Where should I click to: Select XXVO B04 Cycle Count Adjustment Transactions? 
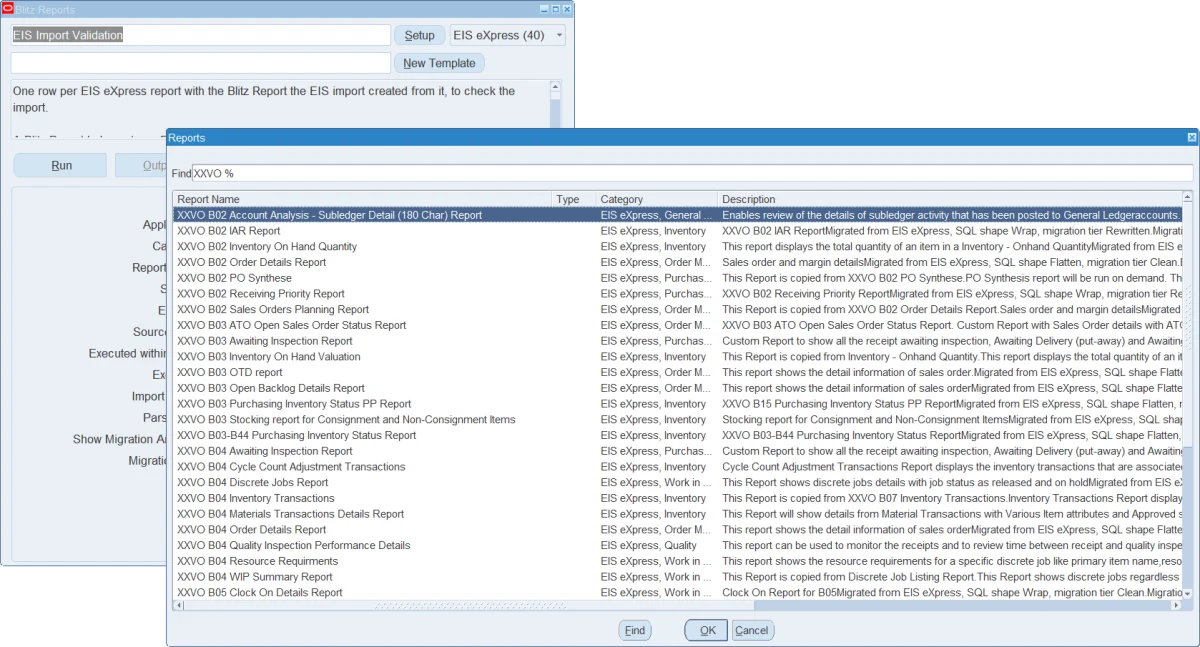point(677,467)
